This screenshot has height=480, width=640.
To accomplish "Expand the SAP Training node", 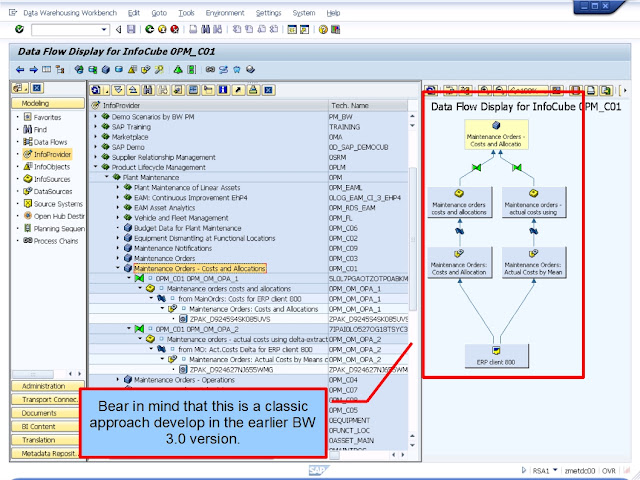I will [x=96, y=127].
